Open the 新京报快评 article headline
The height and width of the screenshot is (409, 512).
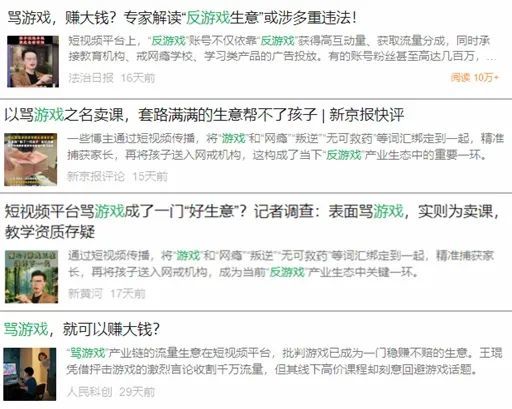pos(204,115)
